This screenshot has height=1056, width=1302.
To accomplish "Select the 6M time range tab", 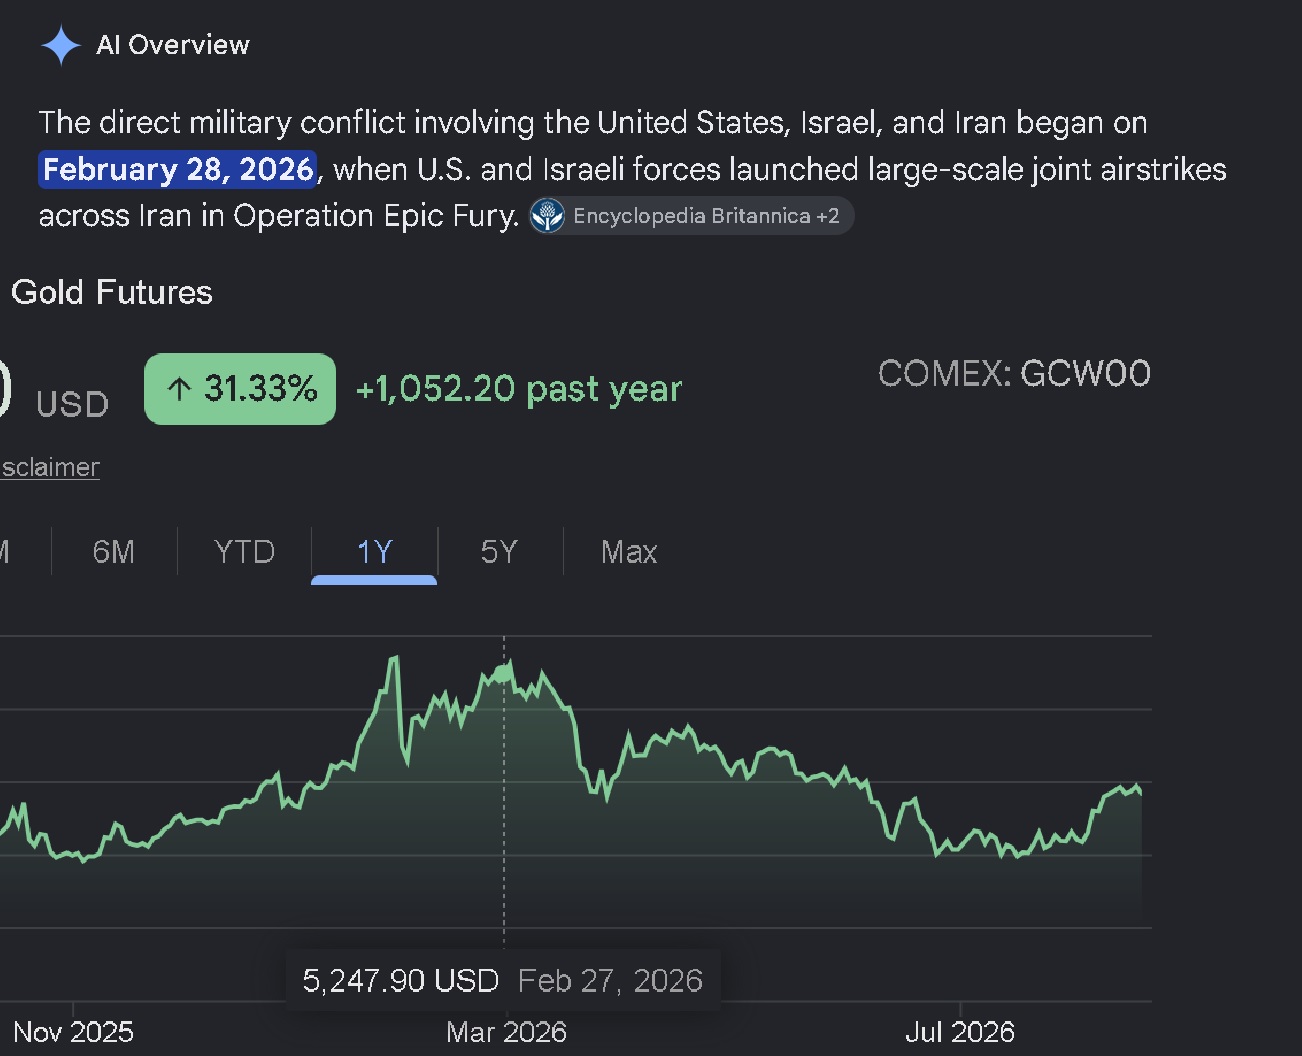I will 113,552.
